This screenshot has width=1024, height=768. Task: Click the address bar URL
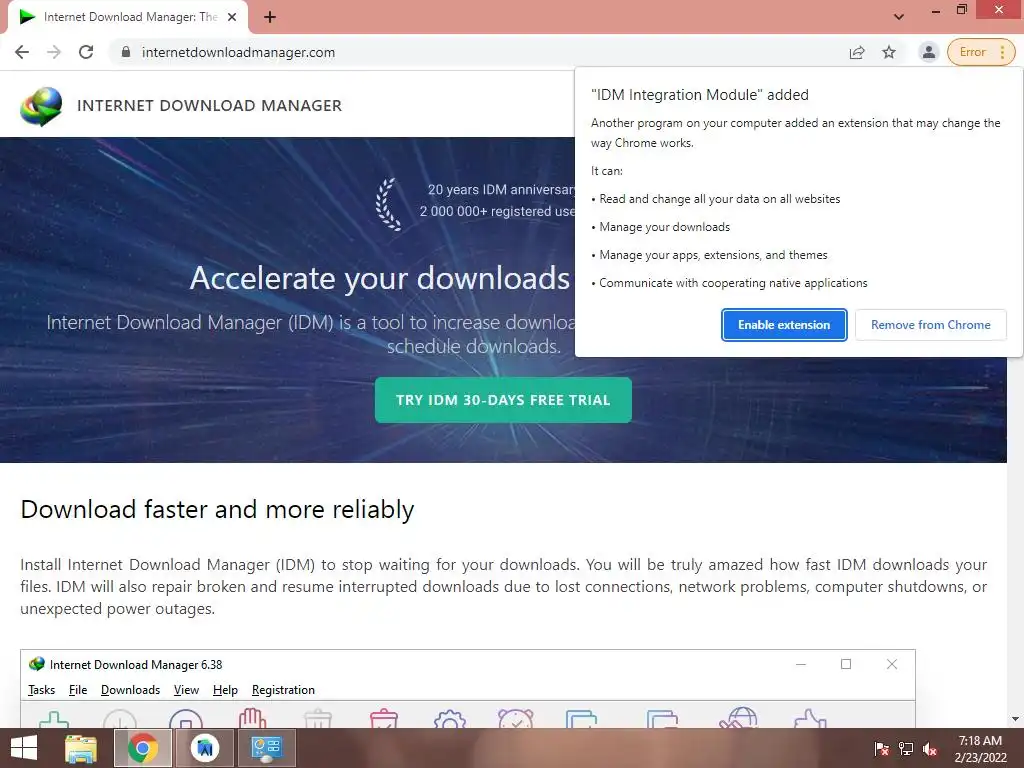pyautogui.click(x=238, y=52)
